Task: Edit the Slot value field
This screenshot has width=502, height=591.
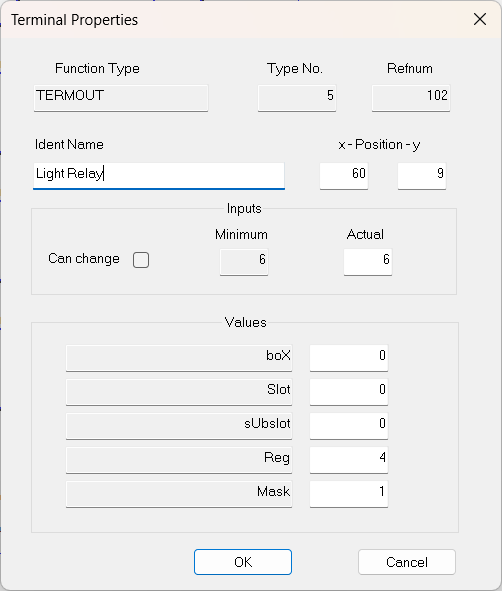Action: point(349,391)
